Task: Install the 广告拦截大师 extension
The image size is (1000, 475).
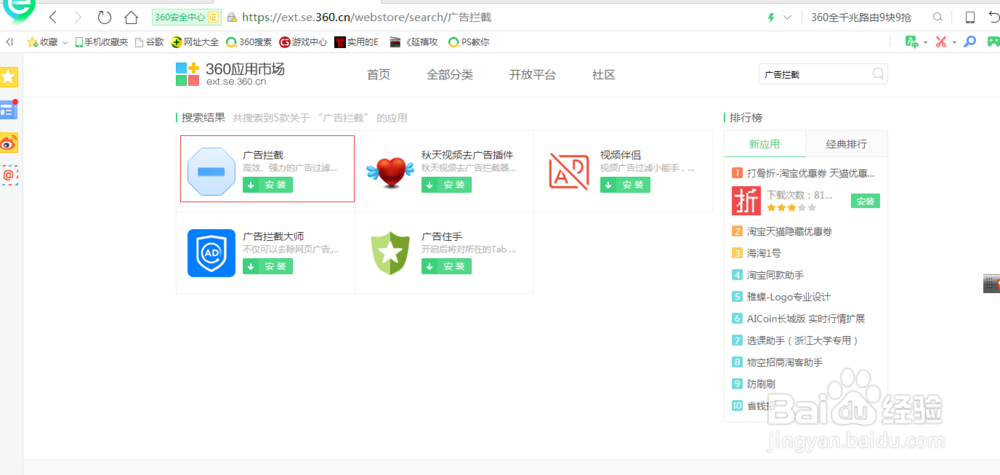Action: [x=267, y=267]
